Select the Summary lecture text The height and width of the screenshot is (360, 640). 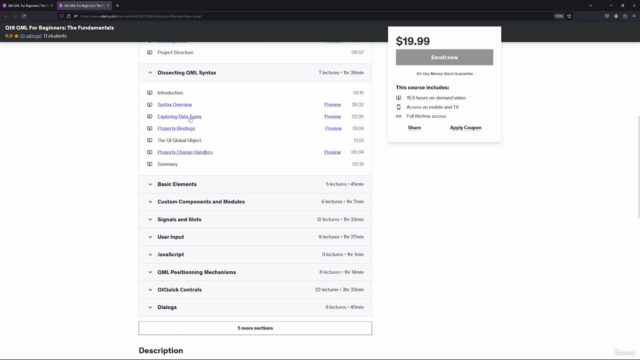167,164
